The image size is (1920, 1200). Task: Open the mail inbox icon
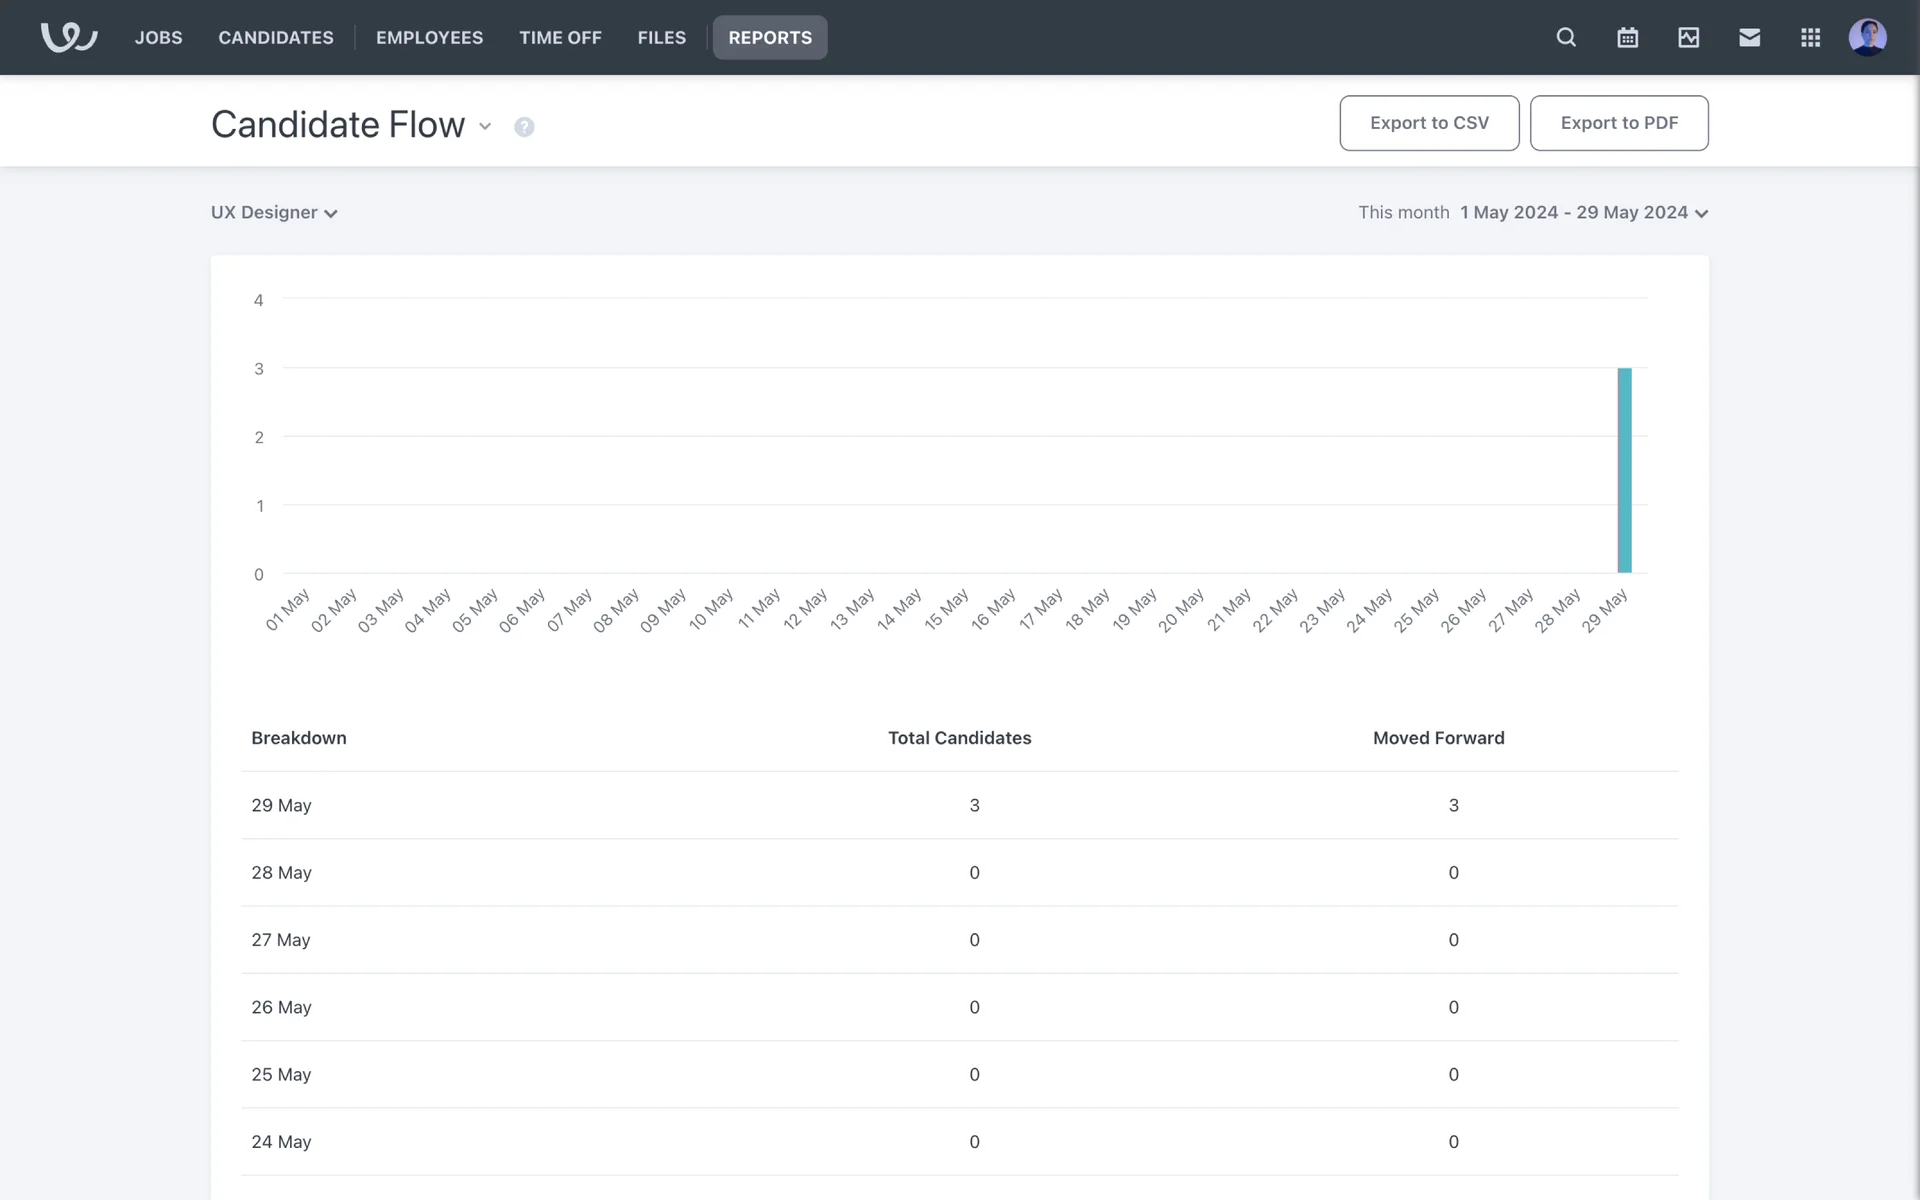coord(1749,37)
